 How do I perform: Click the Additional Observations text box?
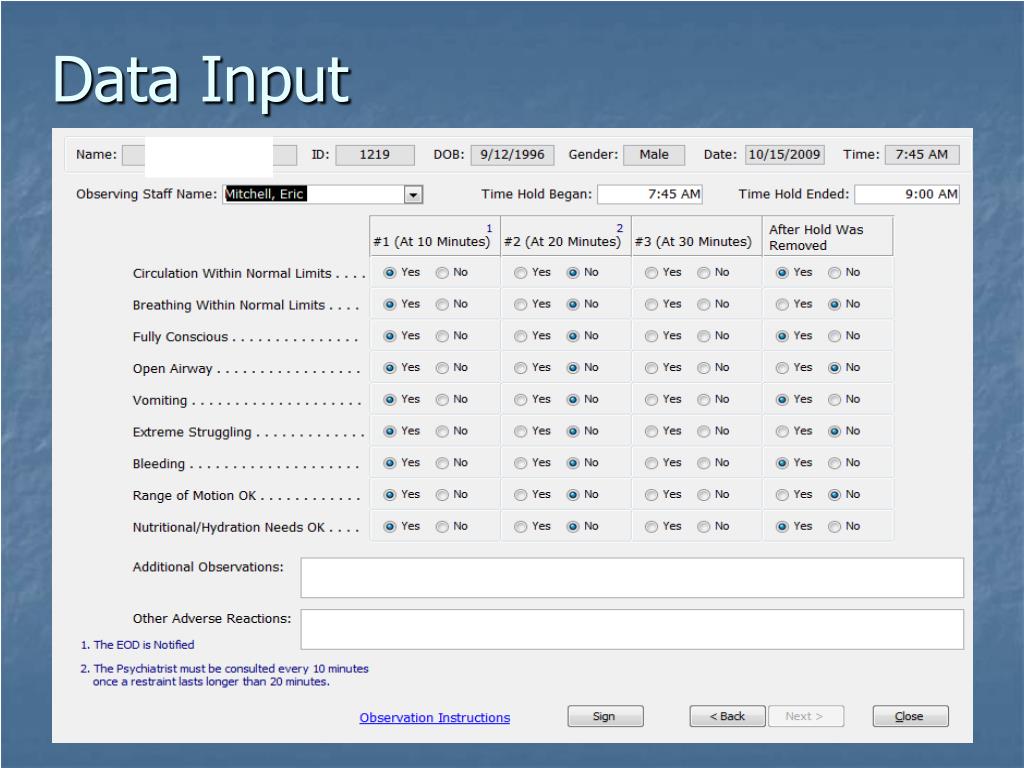tap(632, 577)
